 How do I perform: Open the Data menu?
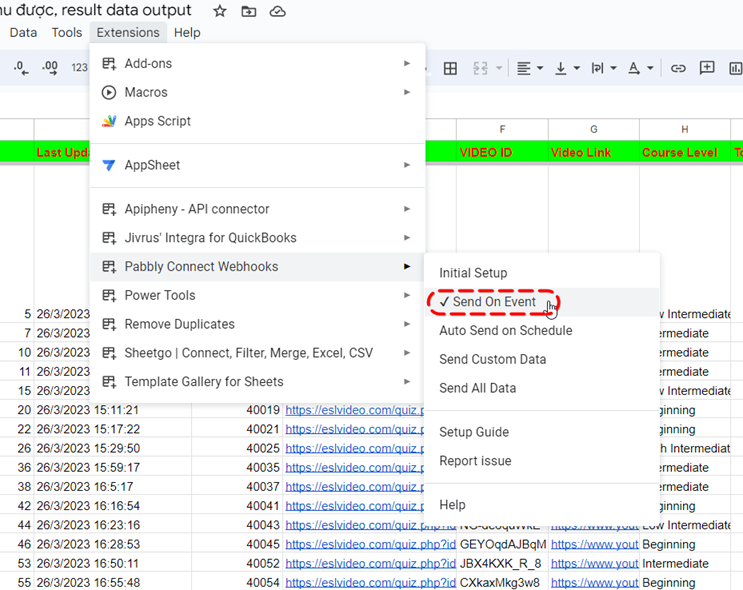[23, 32]
